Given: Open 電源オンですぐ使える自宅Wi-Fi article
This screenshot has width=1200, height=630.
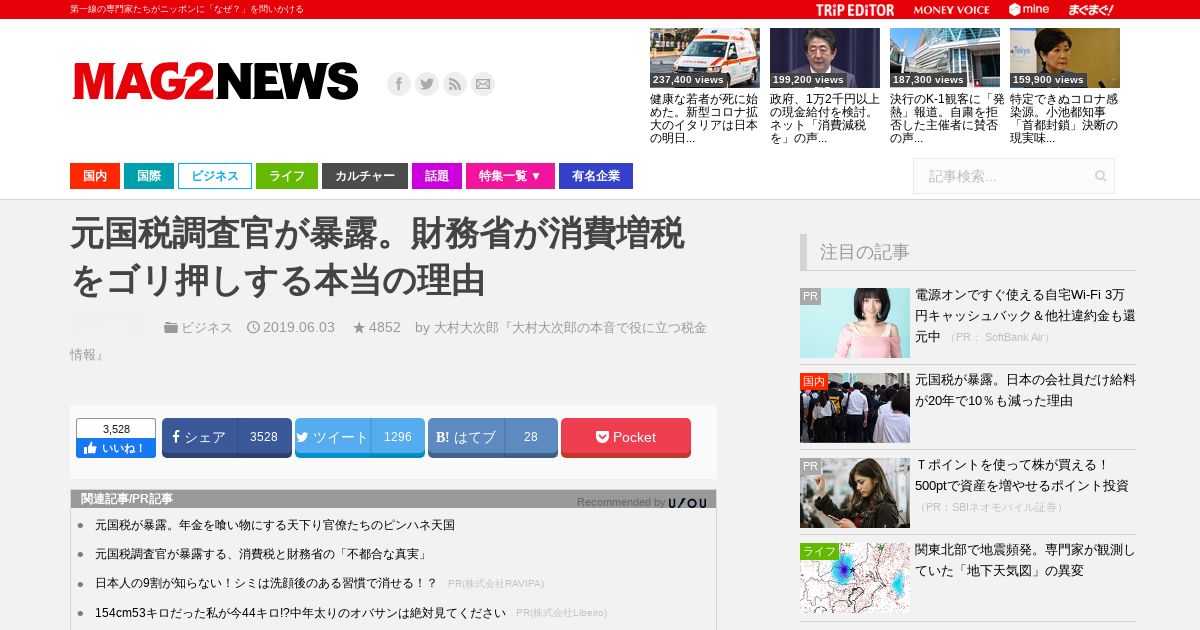Looking at the screenshot, I should tap(1025, 316).
